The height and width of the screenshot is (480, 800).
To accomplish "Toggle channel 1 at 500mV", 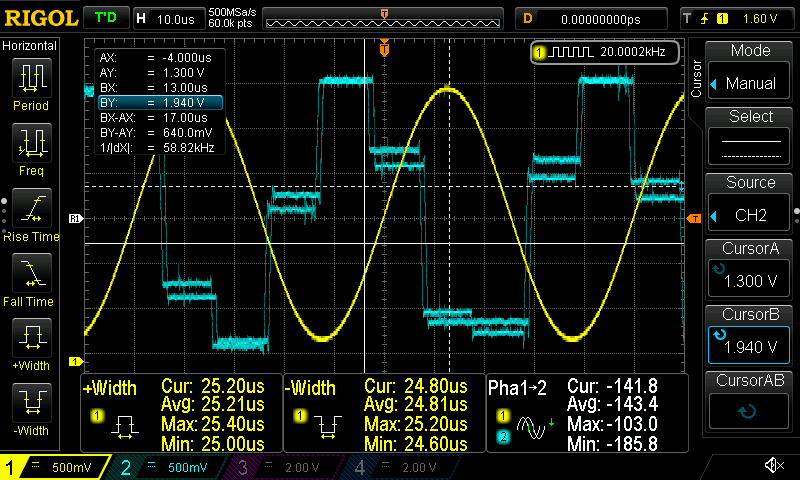I will (x=55, y=467).
